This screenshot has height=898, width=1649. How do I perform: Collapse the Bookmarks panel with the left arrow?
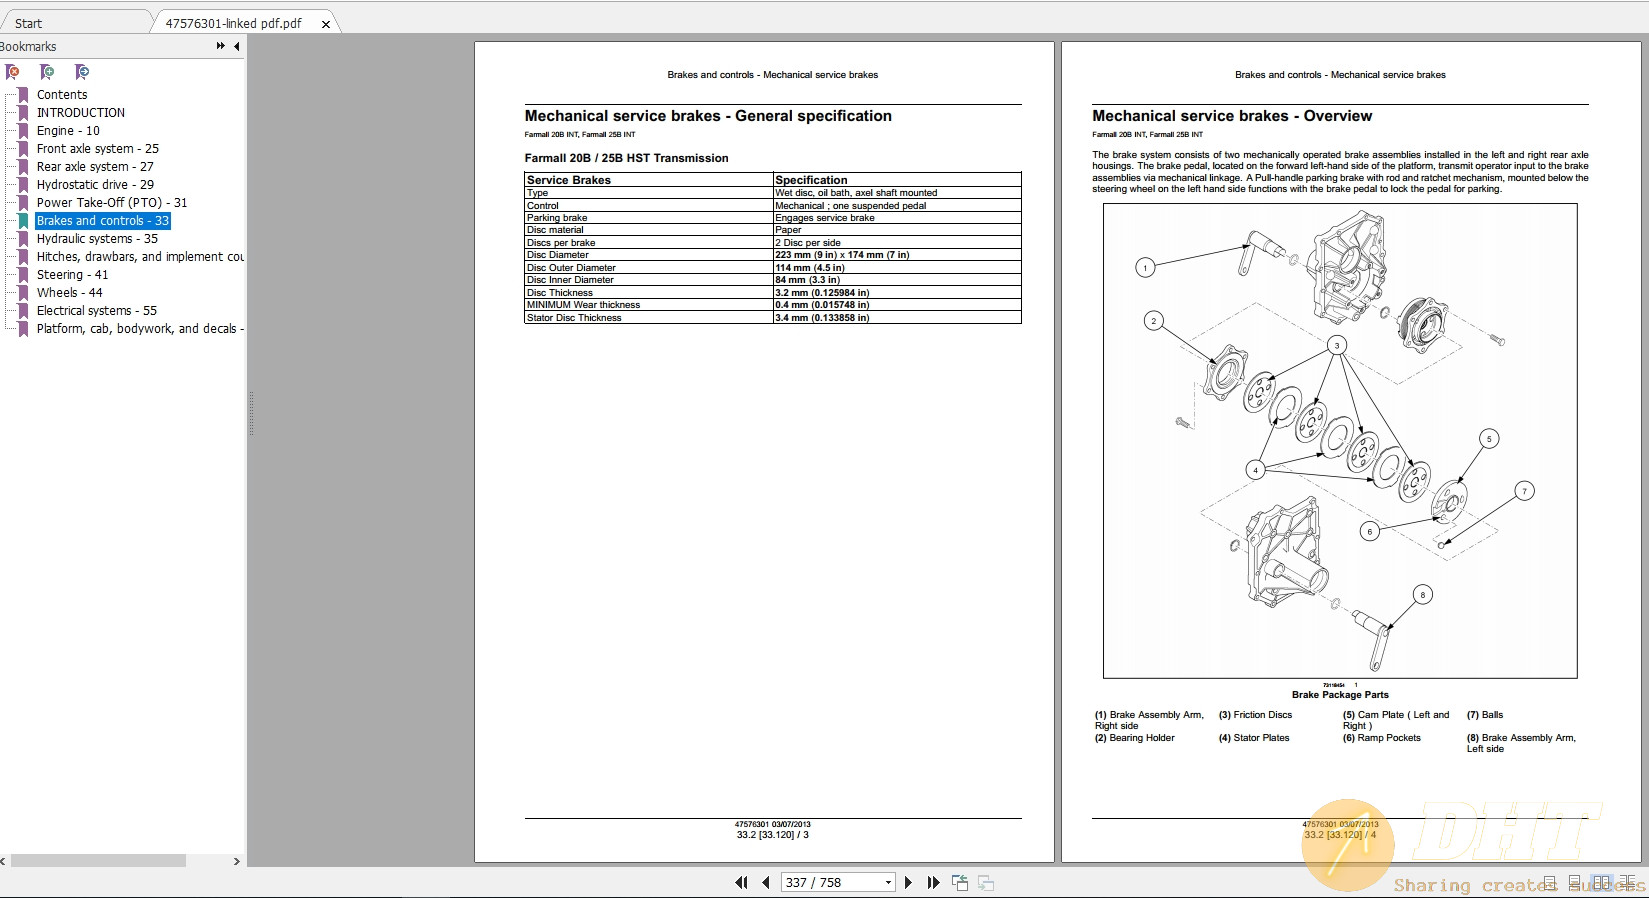tap(237, 46)
